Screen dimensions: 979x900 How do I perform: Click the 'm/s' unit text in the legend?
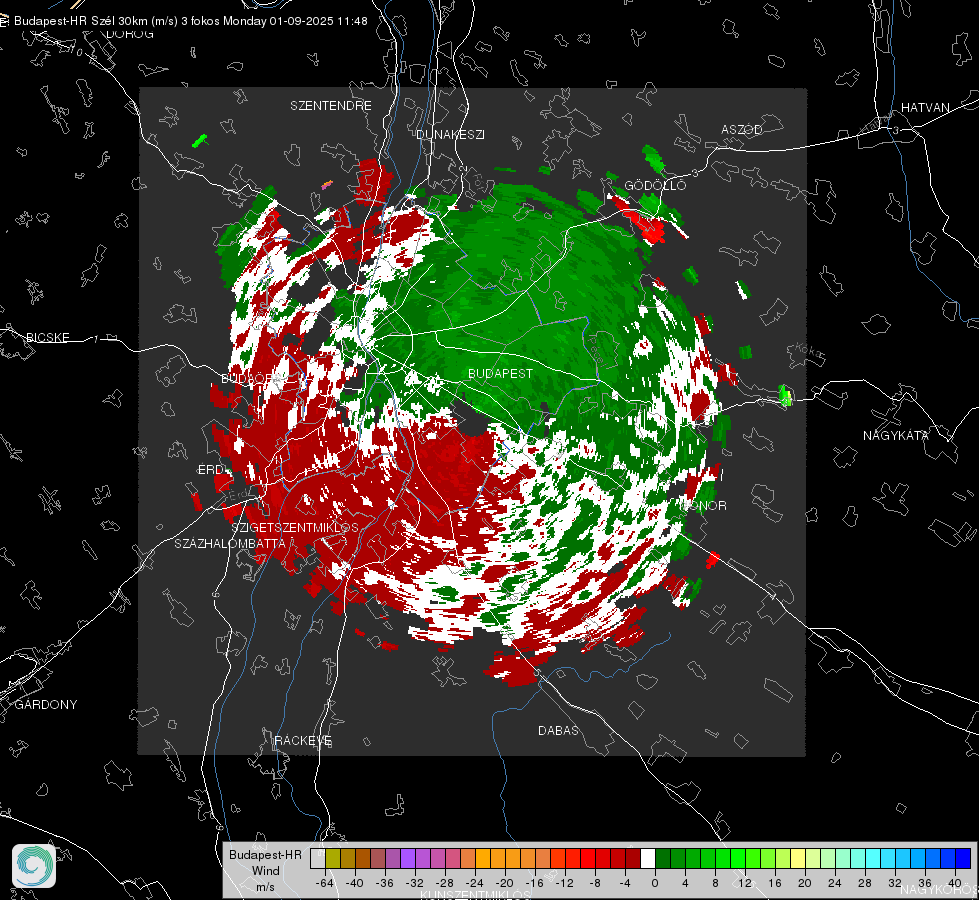pyautogui.click(x=265, y=887)
